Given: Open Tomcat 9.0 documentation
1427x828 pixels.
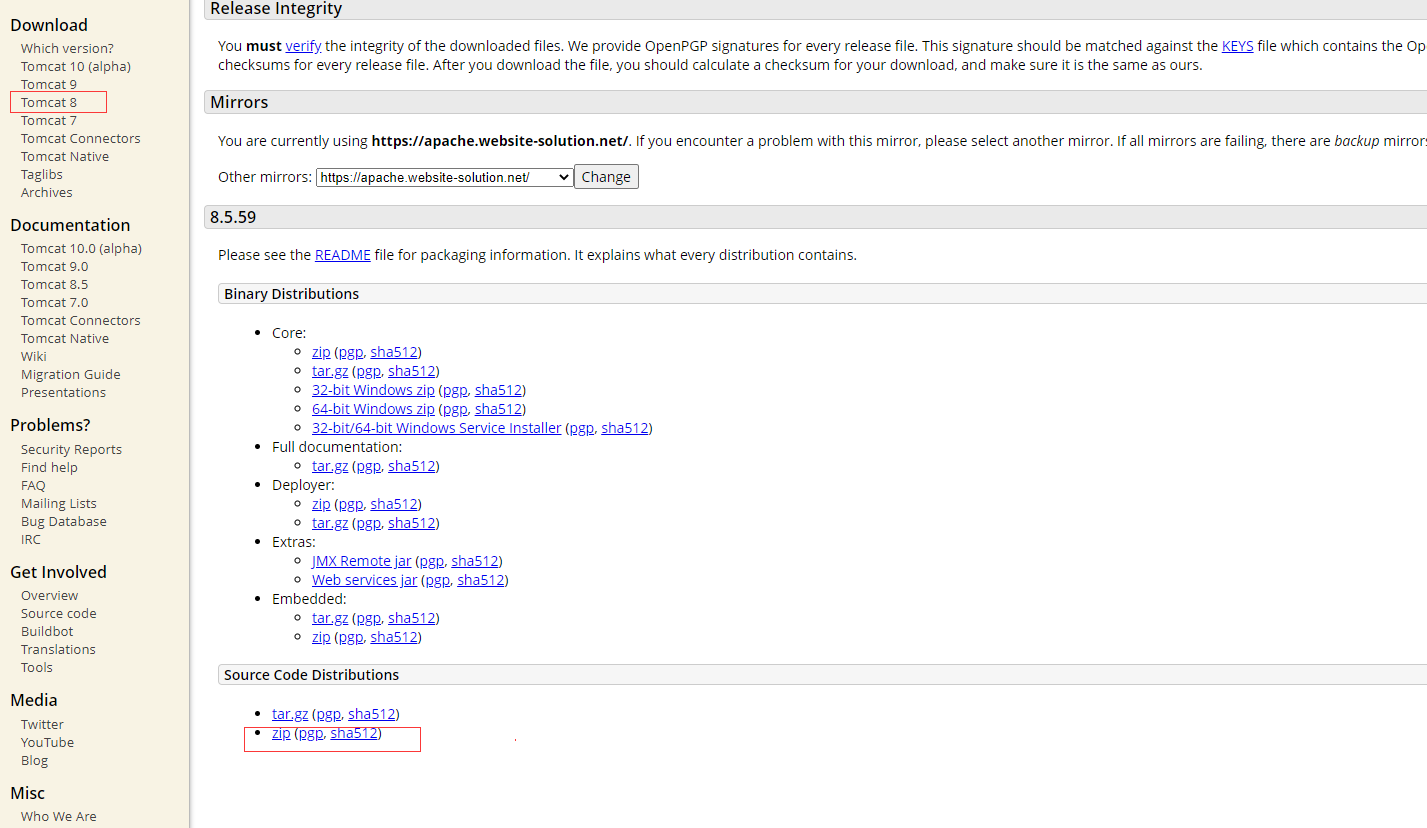Looking at the screenshot, I should 54,266.
